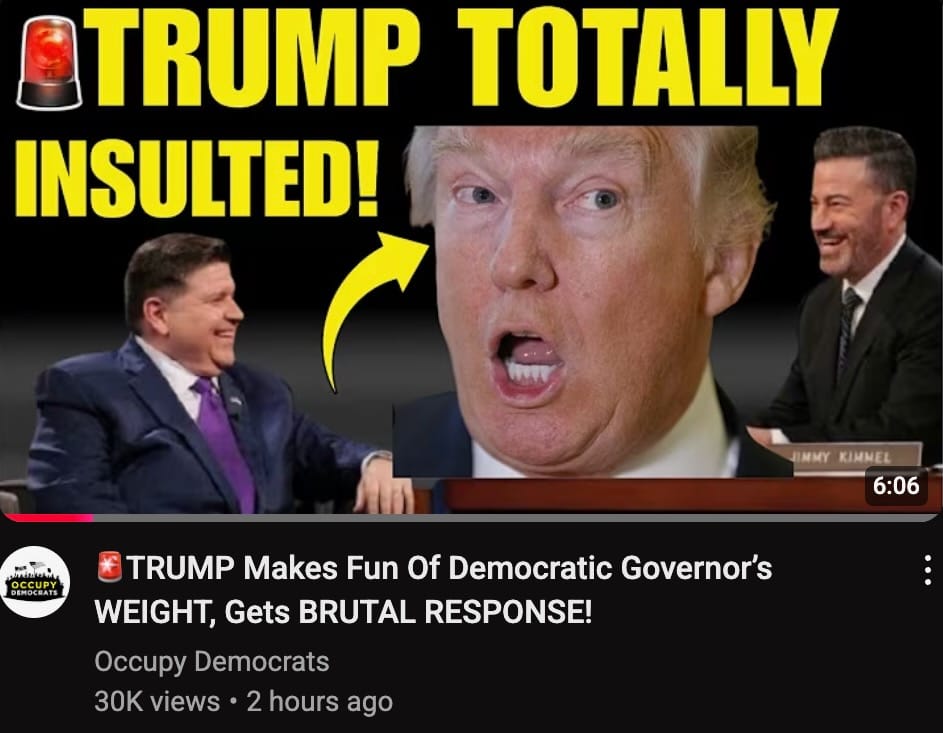The image size is (943, 733).
Task: Open the Occupy Democrats channel name link
Action: (212, 661)
